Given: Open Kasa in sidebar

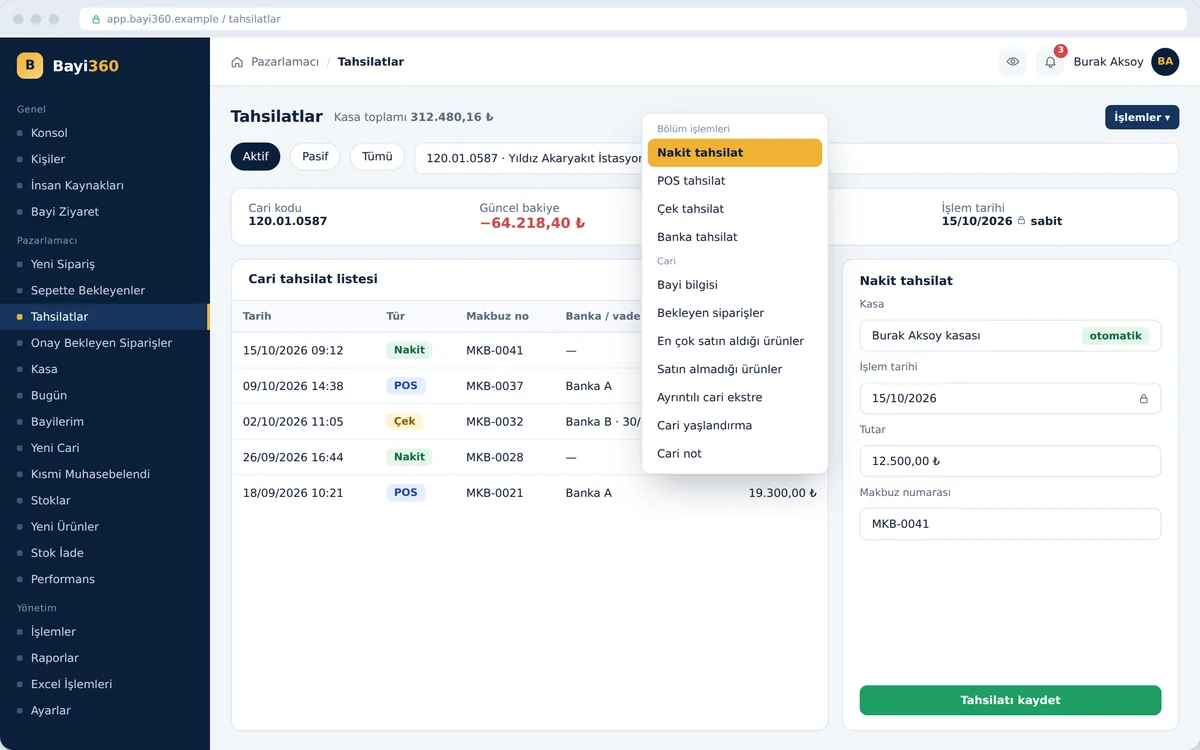Looking at the screenshot, I should tap(105, 369).
